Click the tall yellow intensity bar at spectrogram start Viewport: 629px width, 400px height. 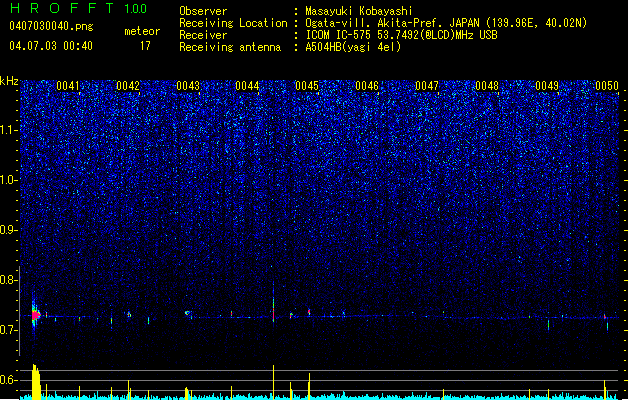pos(36,382)
